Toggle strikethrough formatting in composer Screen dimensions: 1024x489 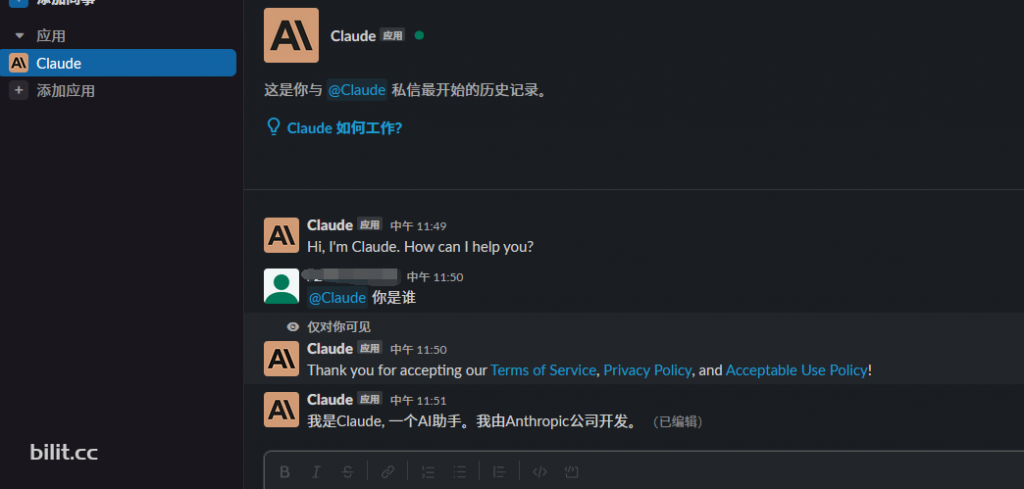(x=347, y=471)
